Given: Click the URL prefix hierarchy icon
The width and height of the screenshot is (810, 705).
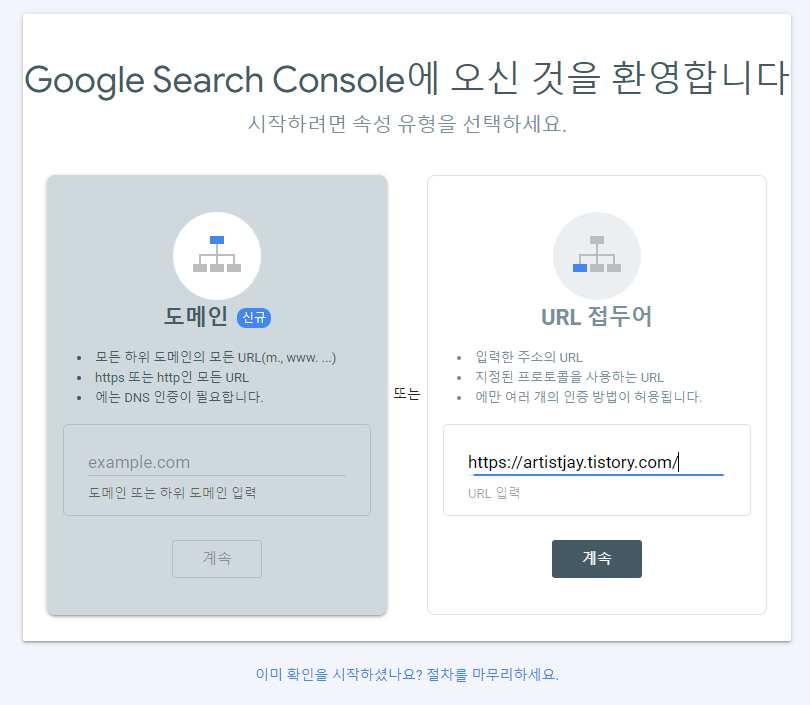Looking at the screenshot, I should (597, 256).
